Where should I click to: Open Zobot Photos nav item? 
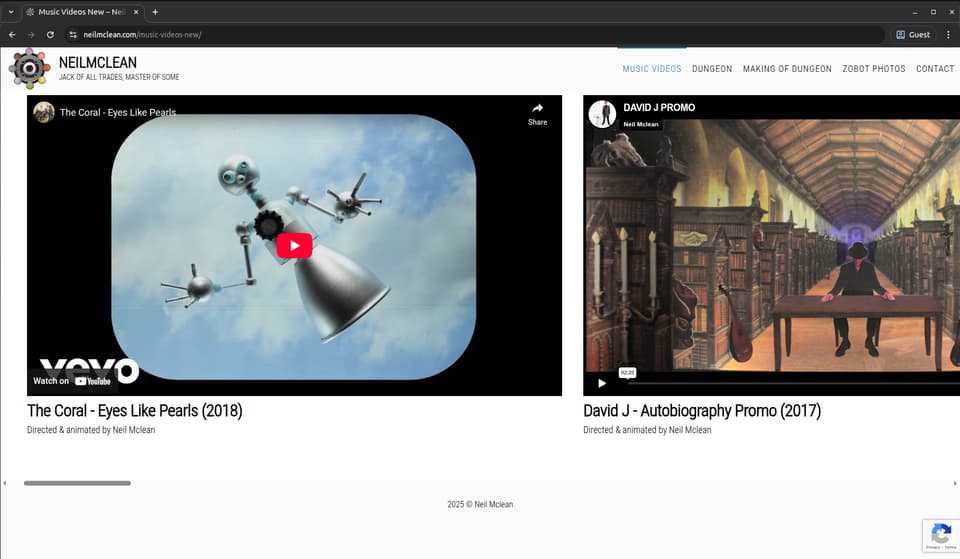click(874, 69)
